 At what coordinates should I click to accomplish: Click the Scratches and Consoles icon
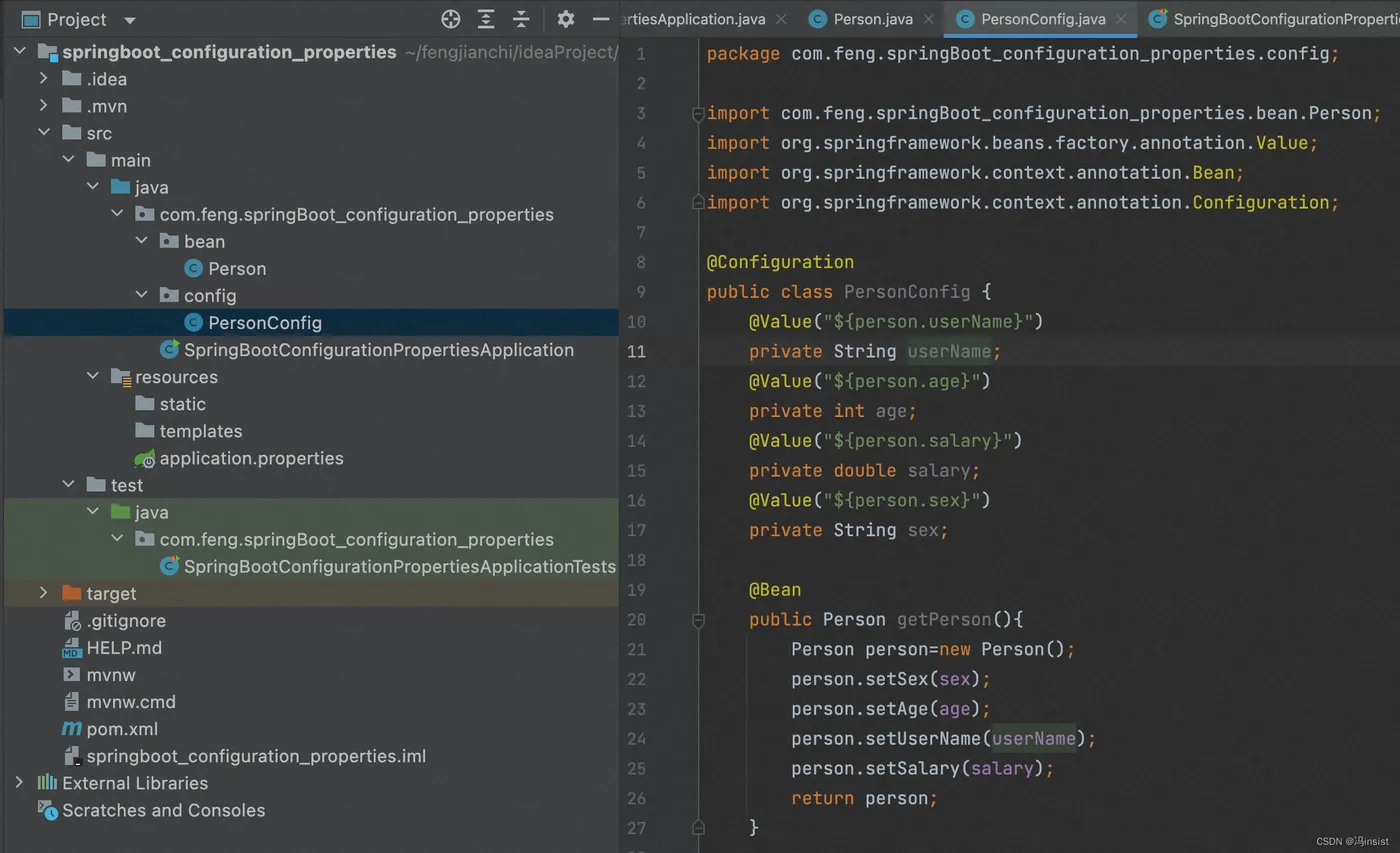click(x=47, y=809)
